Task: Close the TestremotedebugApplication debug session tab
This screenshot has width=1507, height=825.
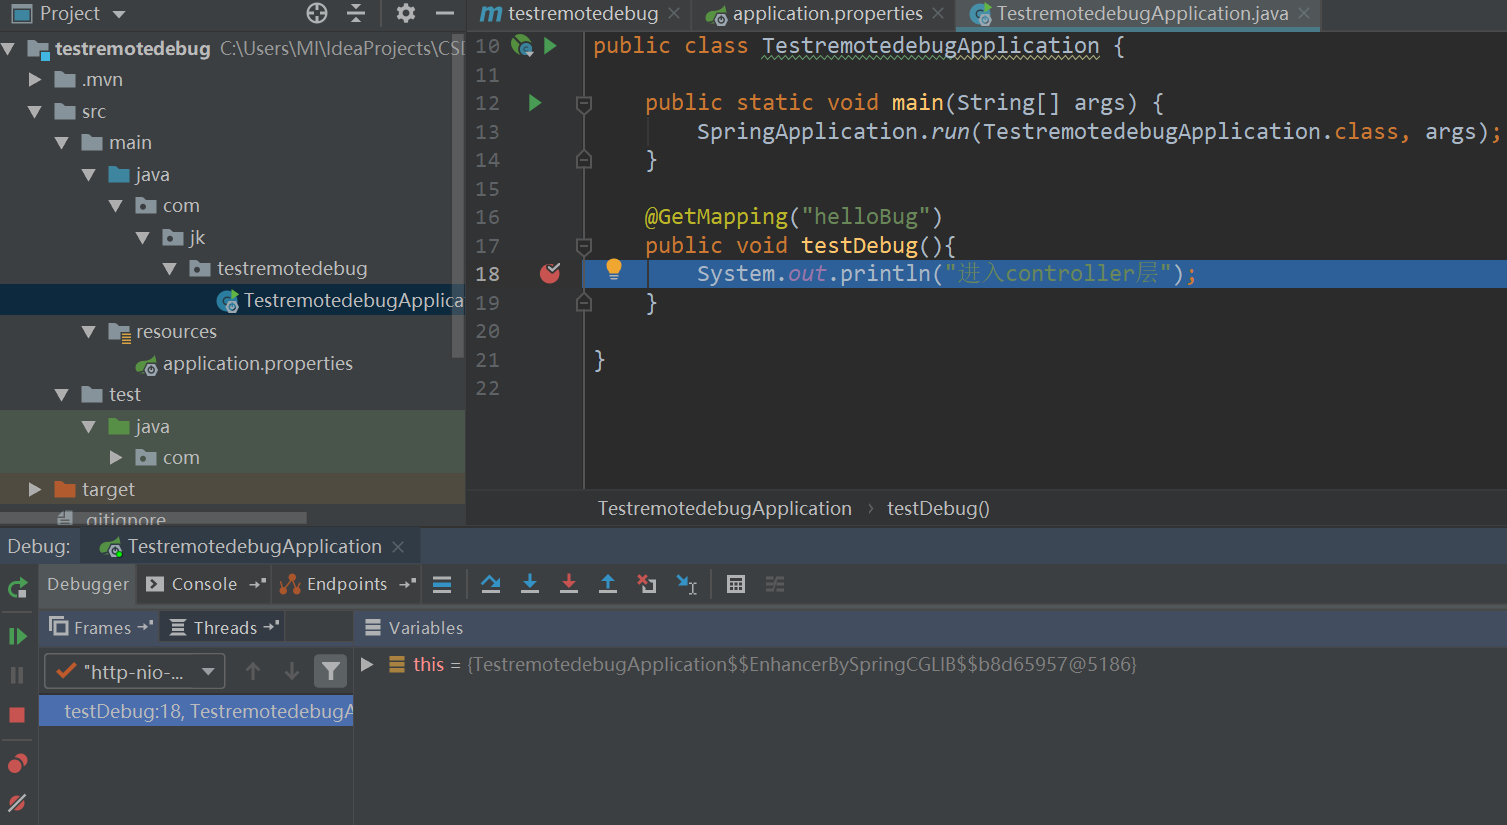Action: coord(398,547)
